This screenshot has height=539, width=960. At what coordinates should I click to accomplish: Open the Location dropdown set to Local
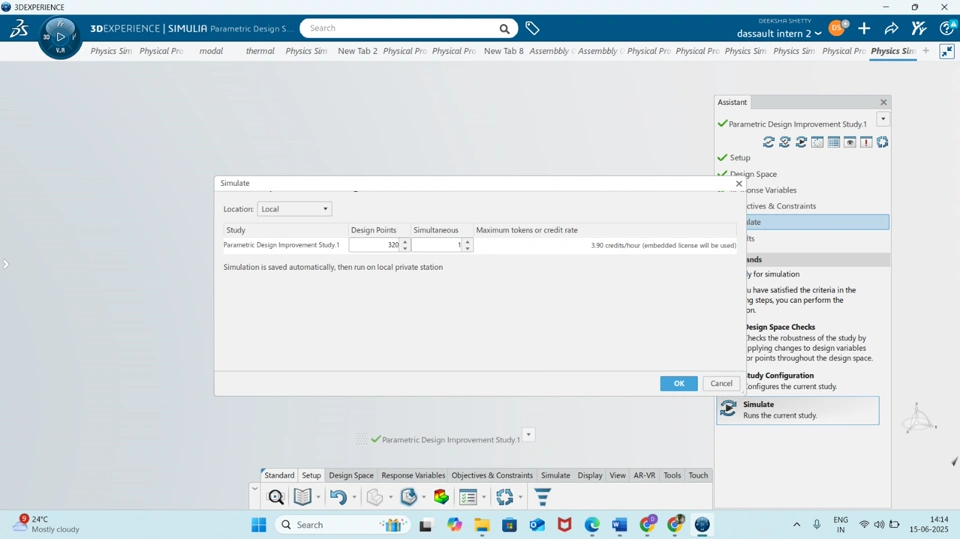(x=294, y=209)
